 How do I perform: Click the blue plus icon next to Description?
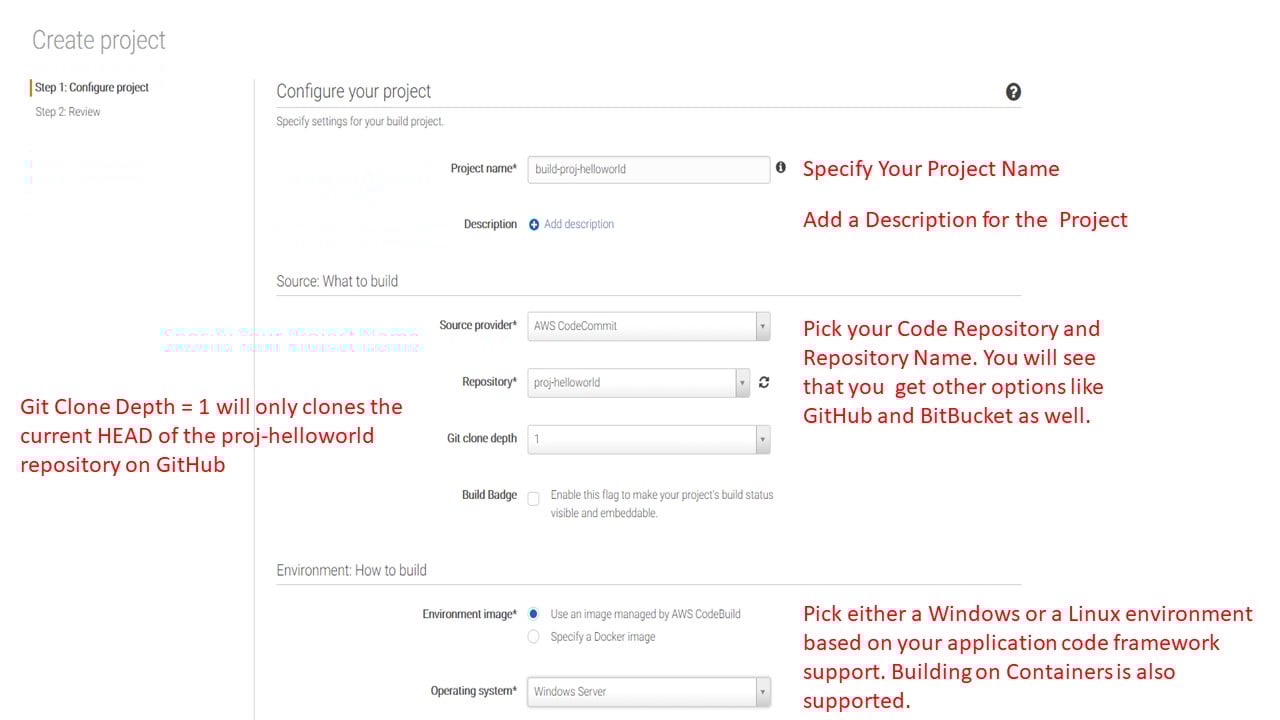534,224
